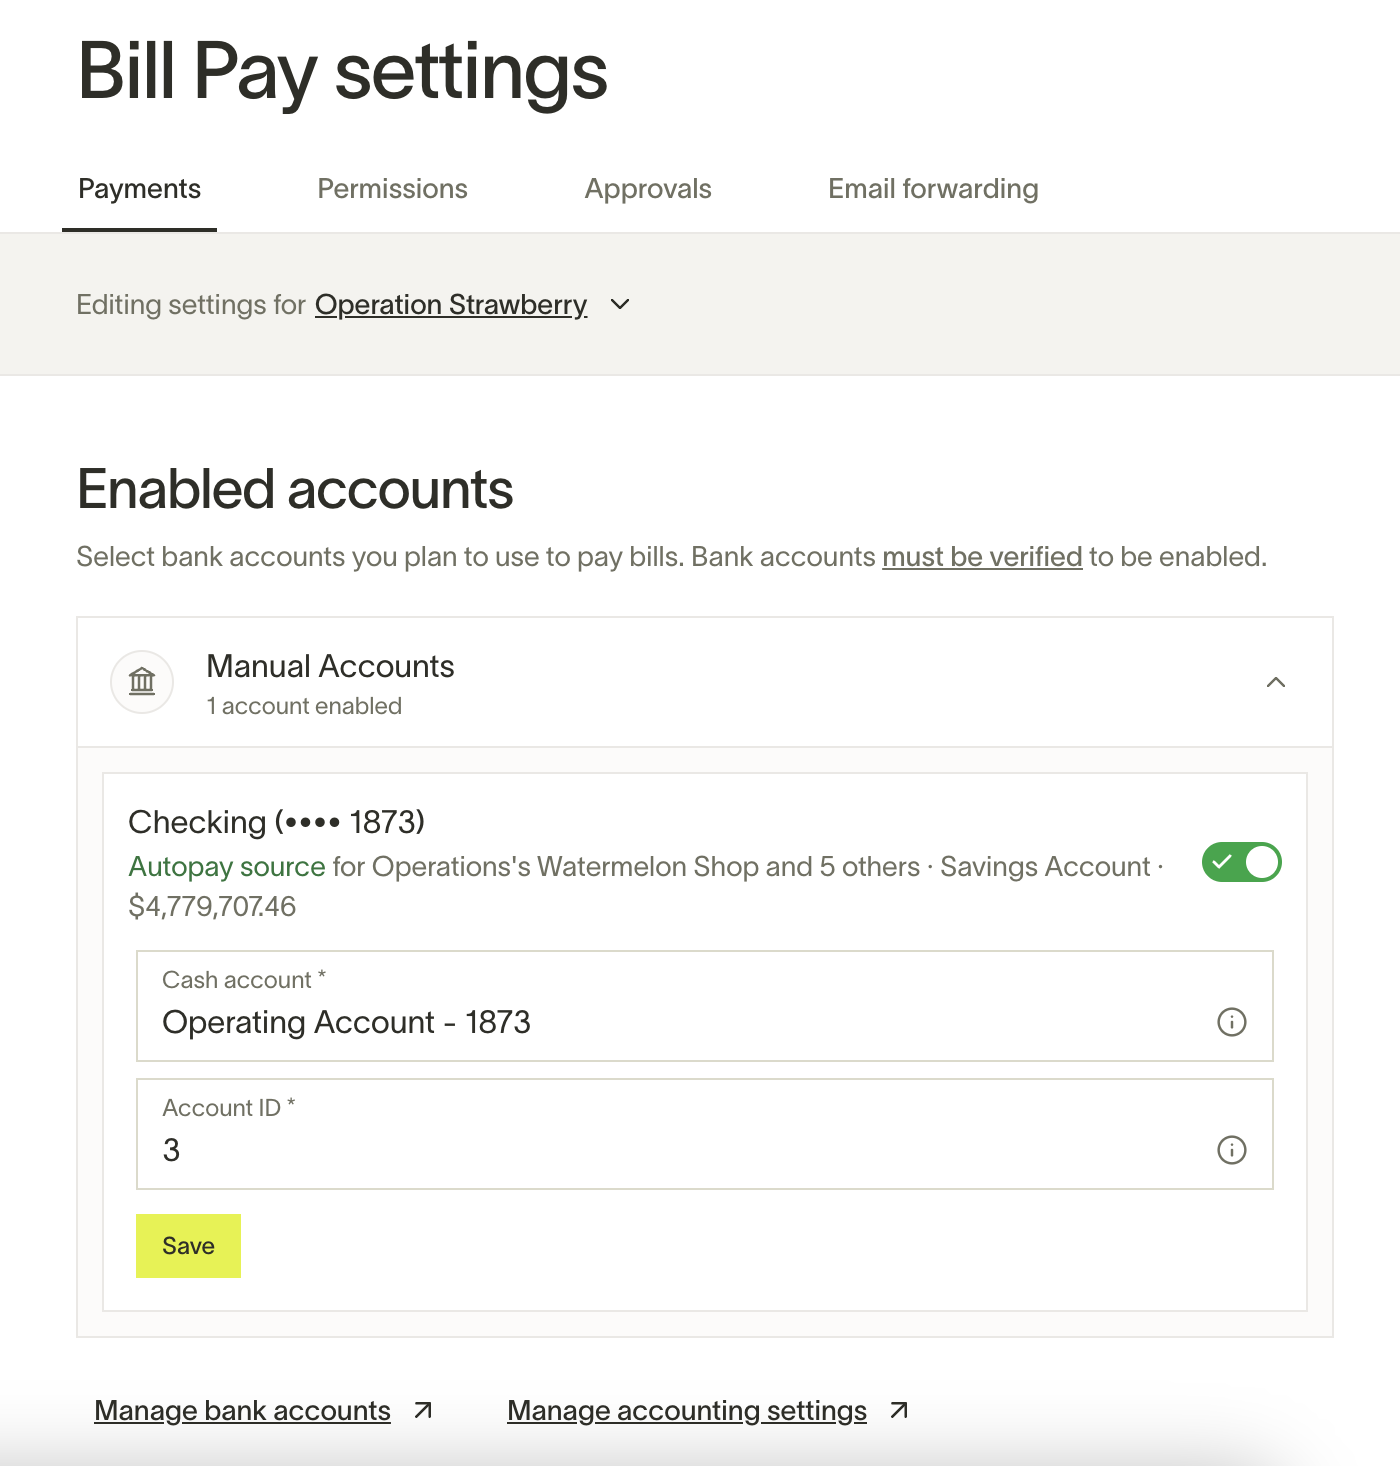1400x1466 pixels.
Task: Open the Email forwarding tab
Action: (933, 189)
